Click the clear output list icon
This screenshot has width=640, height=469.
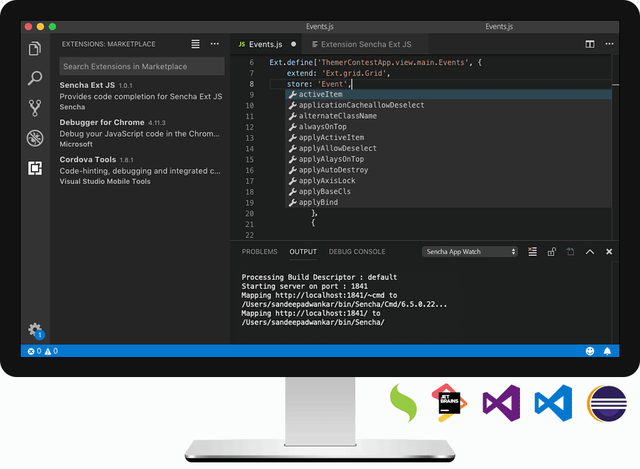(532, 252)
